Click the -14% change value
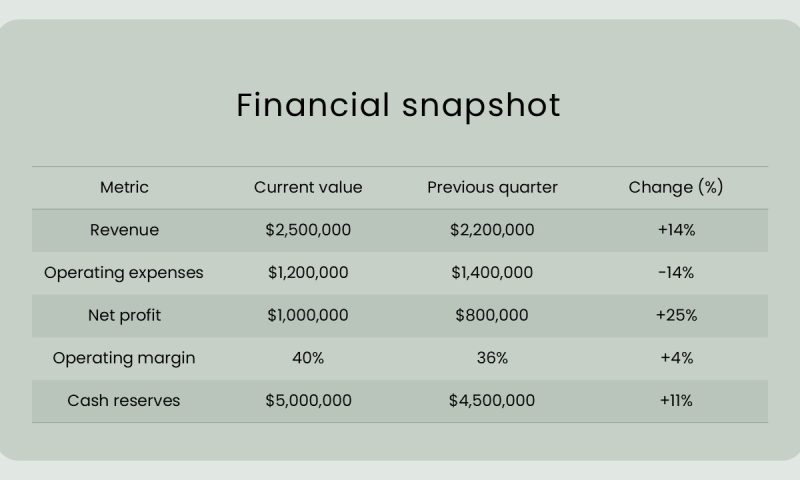The image size is (800, 480). pos(676,273)
